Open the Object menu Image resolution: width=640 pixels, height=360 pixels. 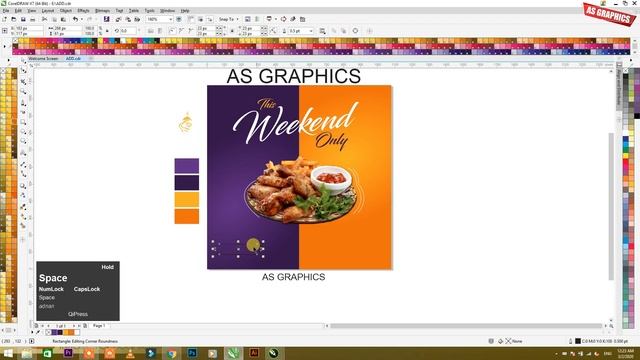click(66, 11)
